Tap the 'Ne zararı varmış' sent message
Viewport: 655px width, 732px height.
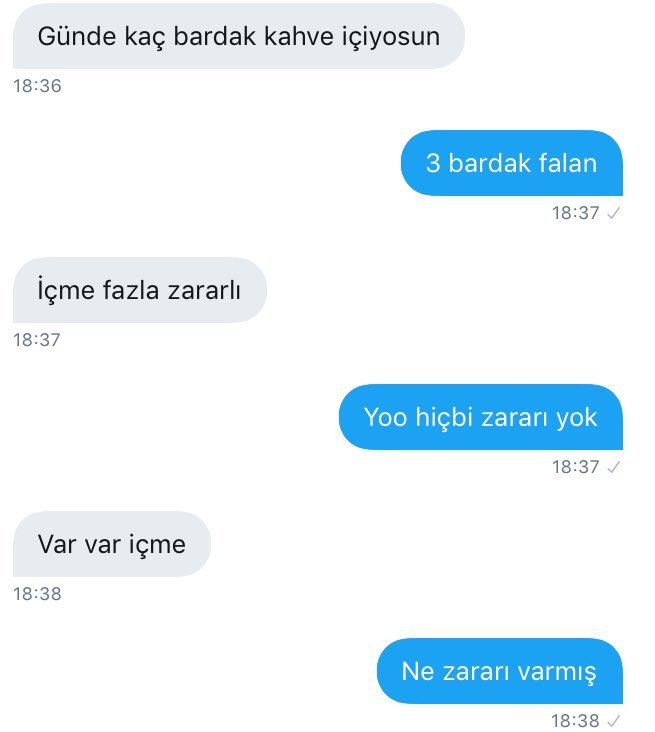(500, 671)
